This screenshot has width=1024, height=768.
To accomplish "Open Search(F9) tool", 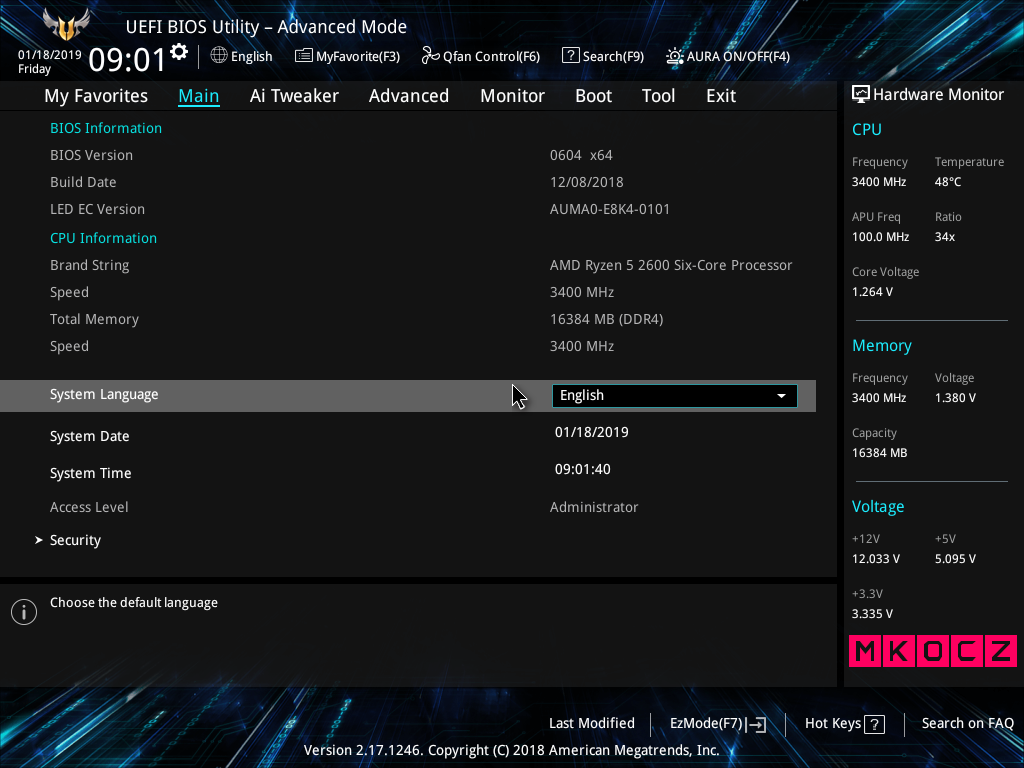I will pyautogui.click(x=603, y=56).
